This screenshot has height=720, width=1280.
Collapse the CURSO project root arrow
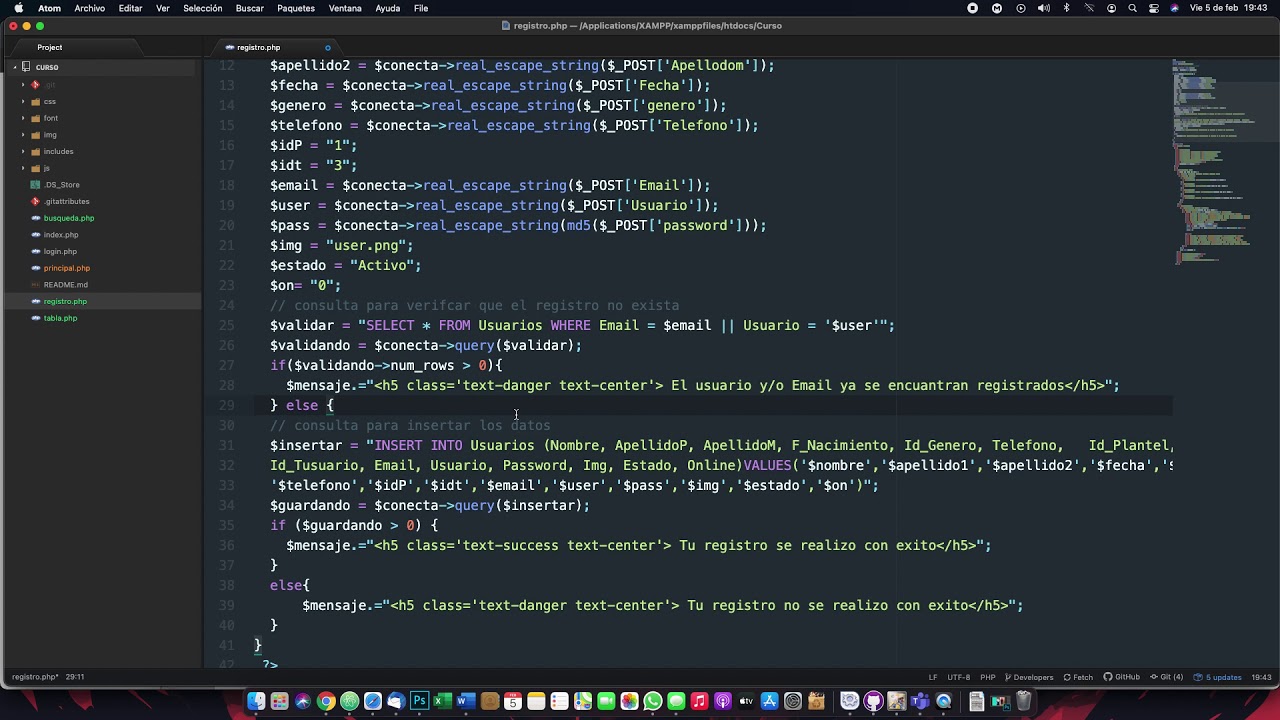(14, 67)
